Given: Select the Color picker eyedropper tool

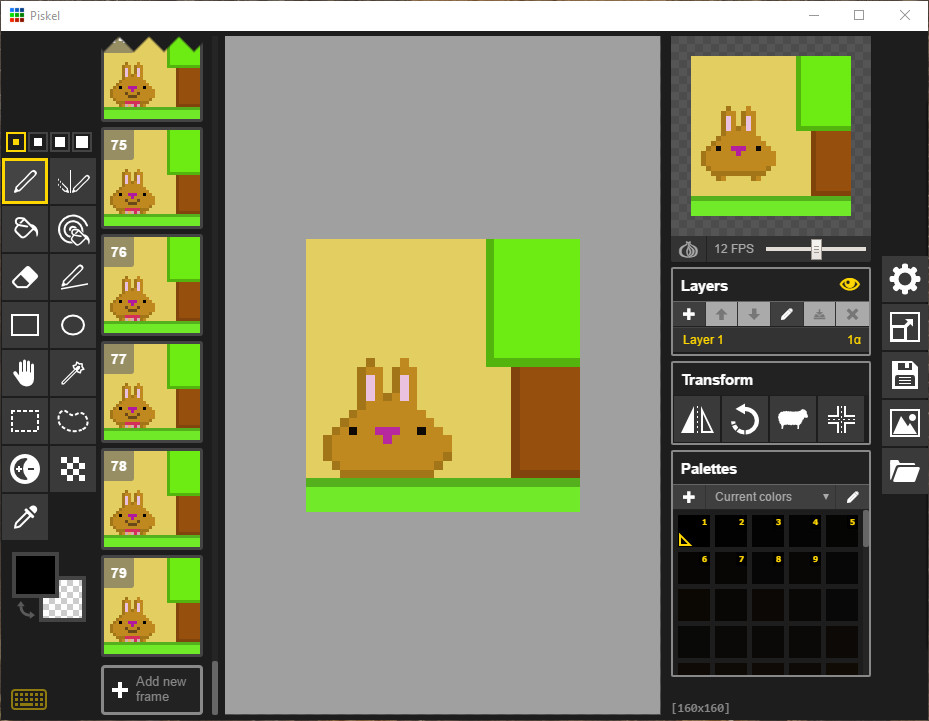Looking at the screenshot, I should point(25,517).
